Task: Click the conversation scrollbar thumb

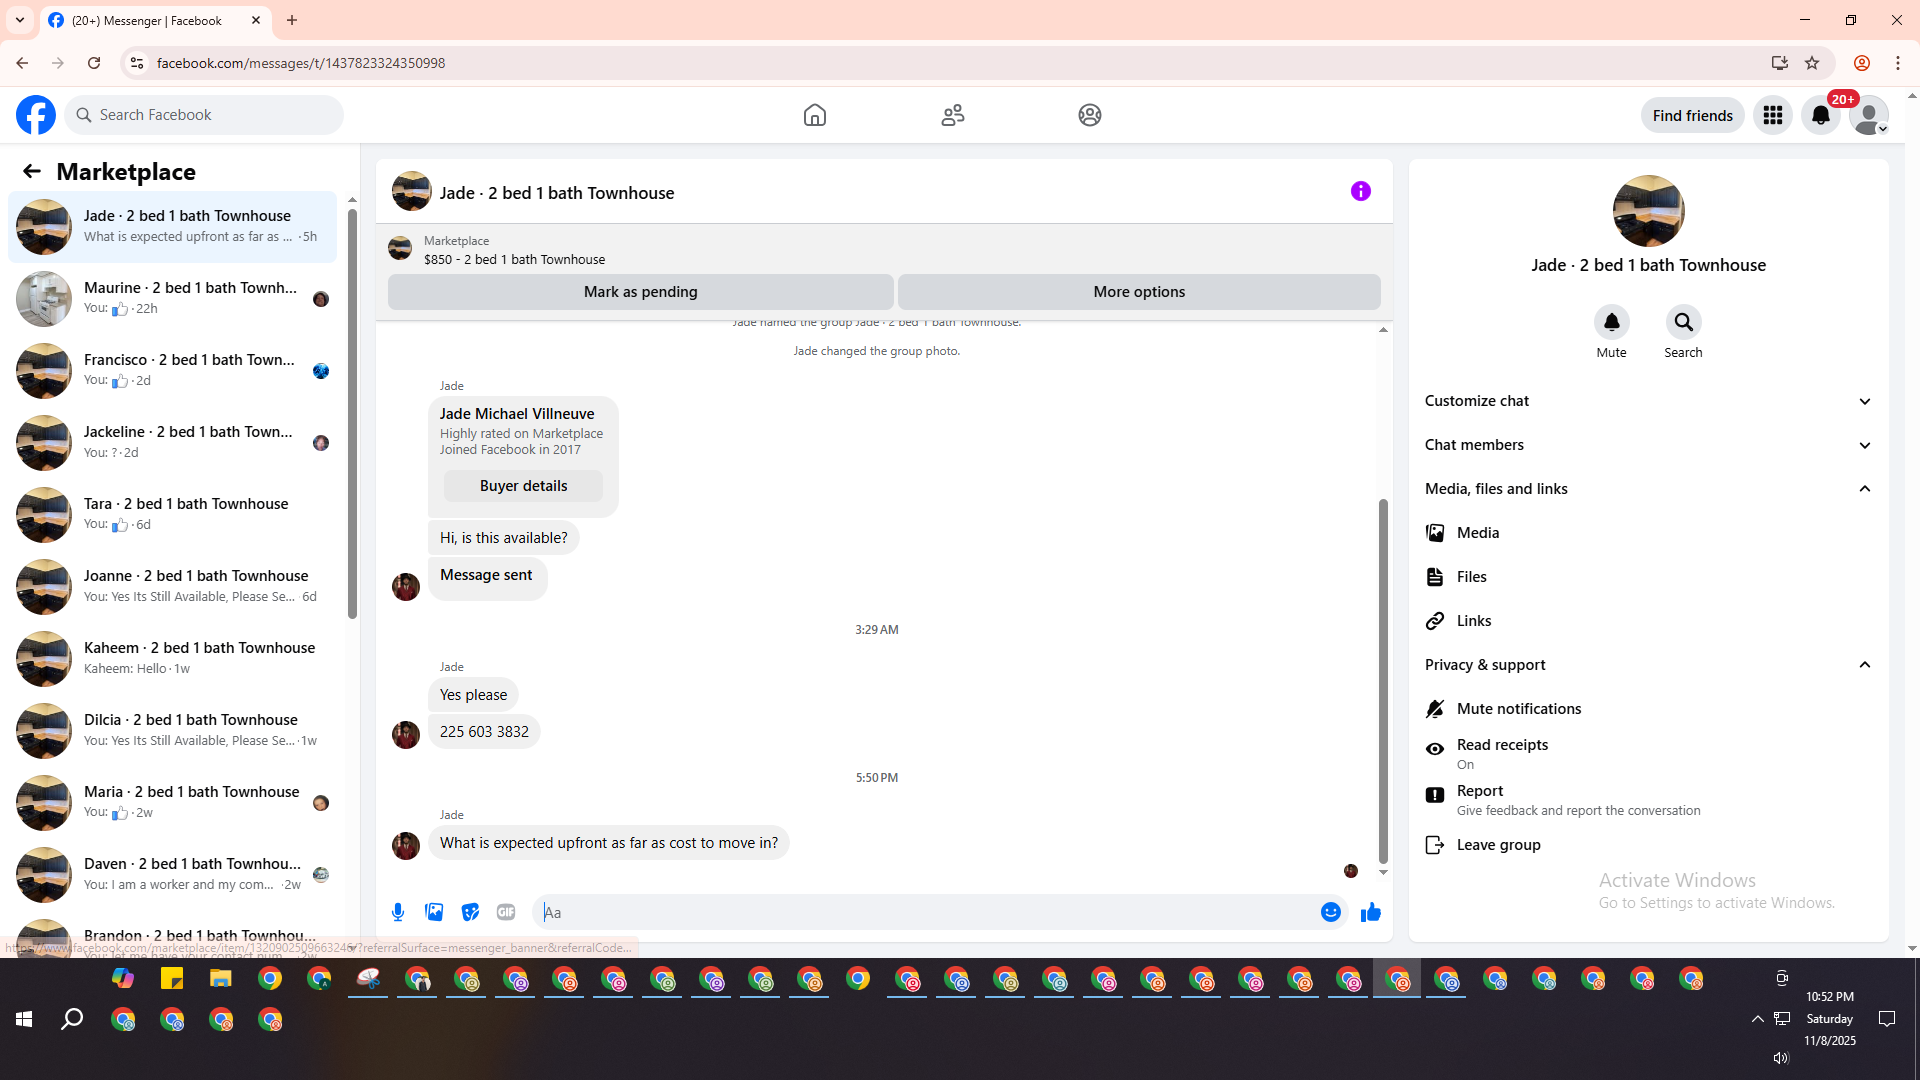Action: (1383, 680)
